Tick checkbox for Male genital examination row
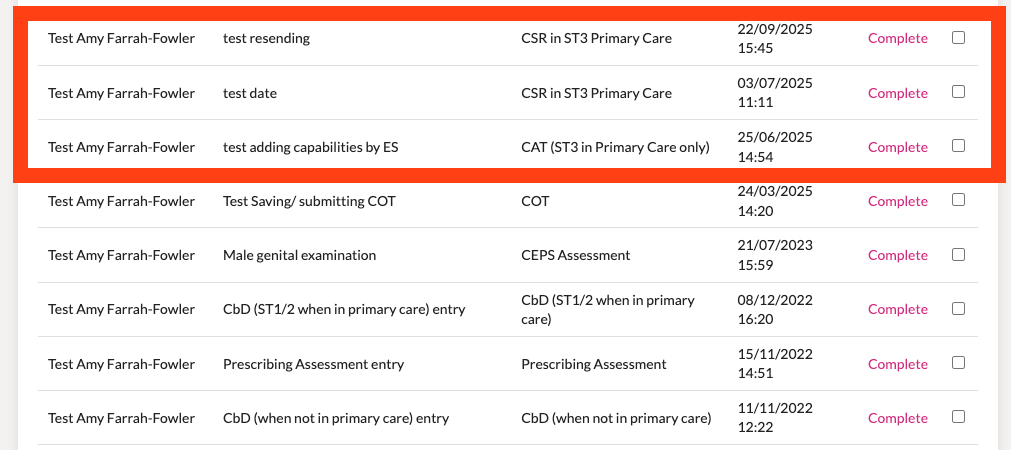The image size is (1011, 450). point(958,255)
